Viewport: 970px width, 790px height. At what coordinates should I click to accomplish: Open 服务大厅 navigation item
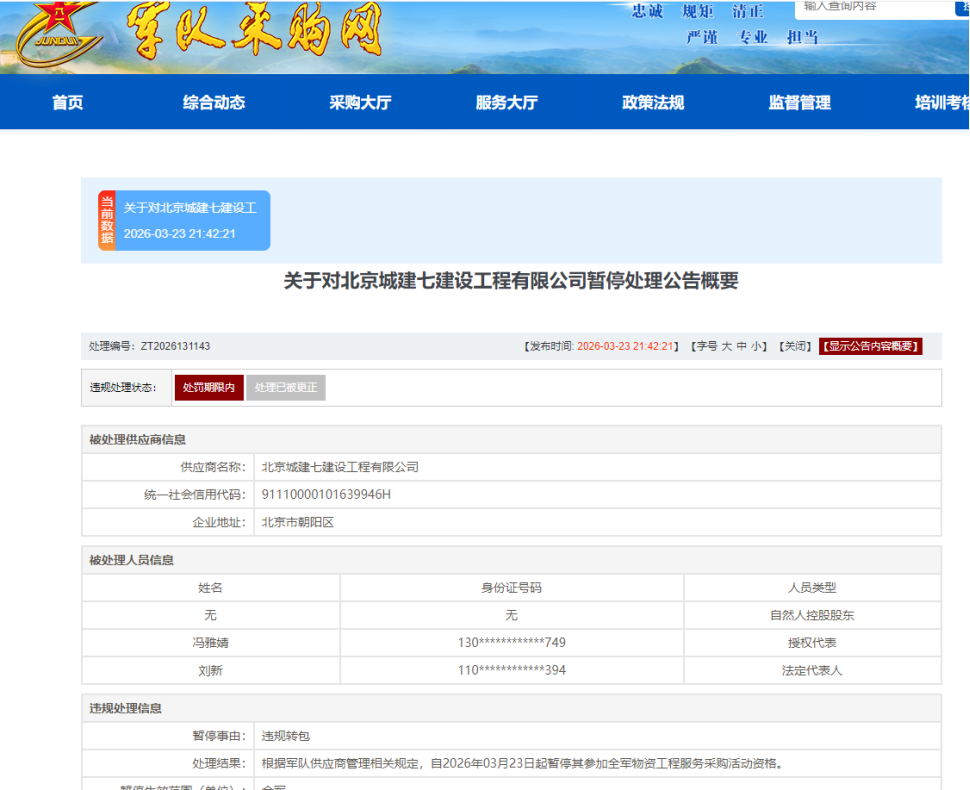507,102
